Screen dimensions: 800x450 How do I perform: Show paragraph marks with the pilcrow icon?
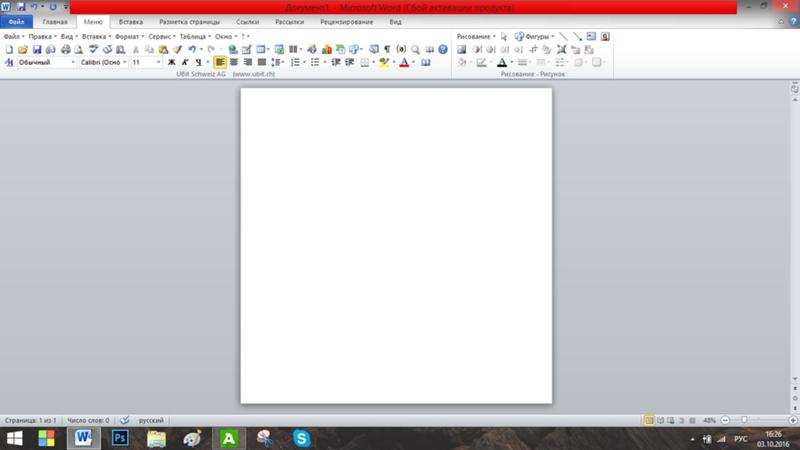387,49
